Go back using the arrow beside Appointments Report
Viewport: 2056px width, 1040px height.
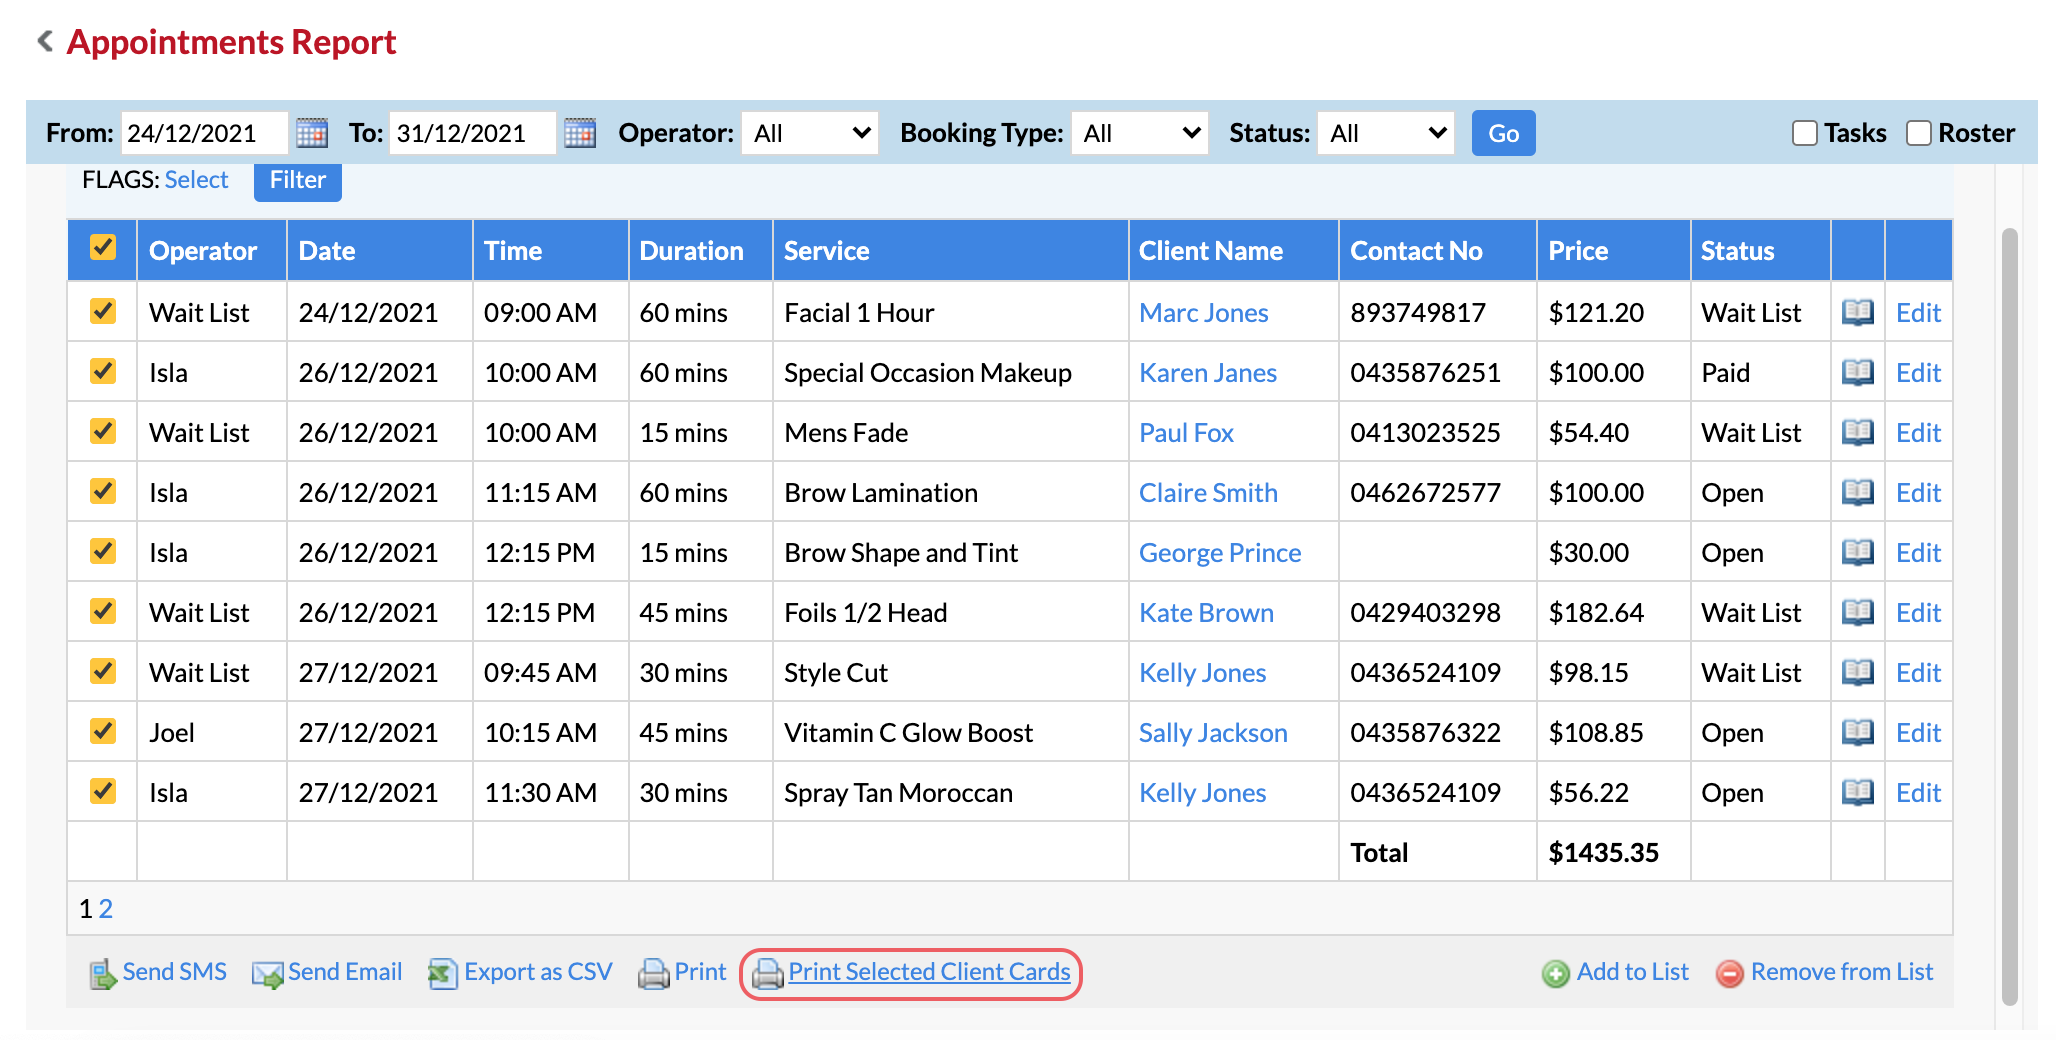point(44,41)
